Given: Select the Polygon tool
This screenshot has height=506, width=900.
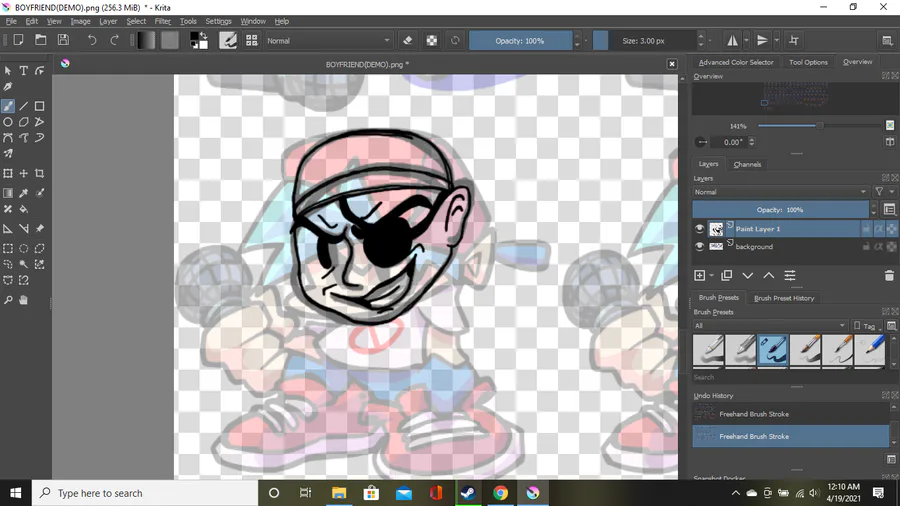Looking at the screenshot, I should coord(24,122).
